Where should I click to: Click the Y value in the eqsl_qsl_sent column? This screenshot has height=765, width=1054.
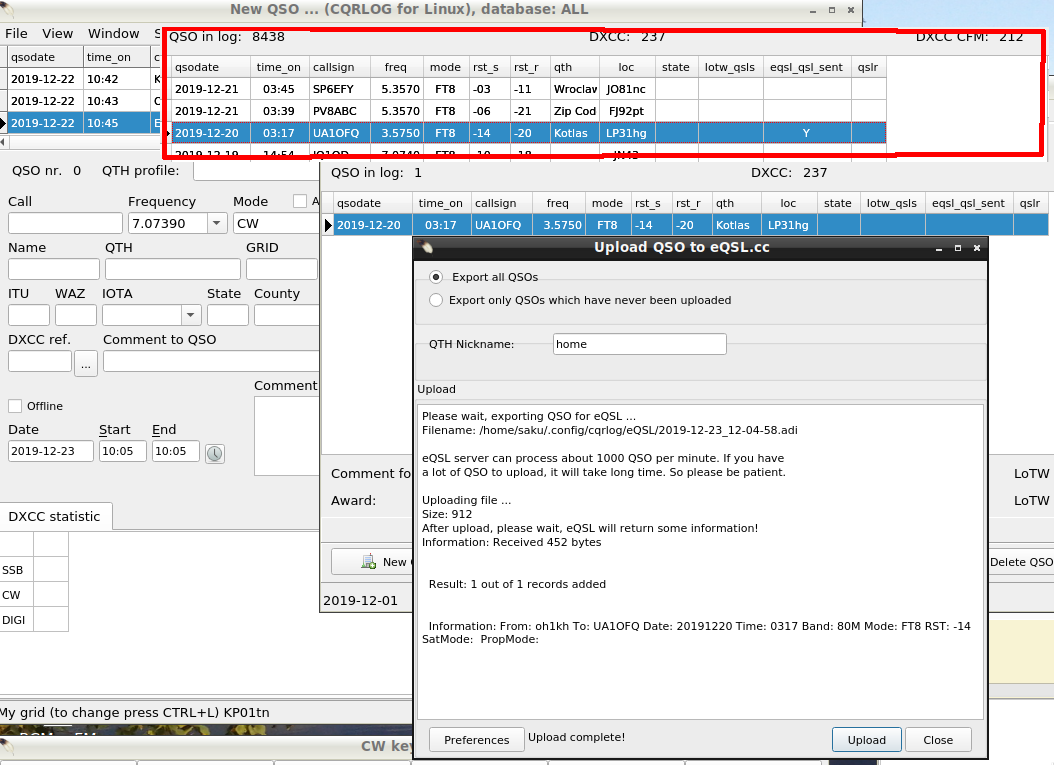point(807,133)
